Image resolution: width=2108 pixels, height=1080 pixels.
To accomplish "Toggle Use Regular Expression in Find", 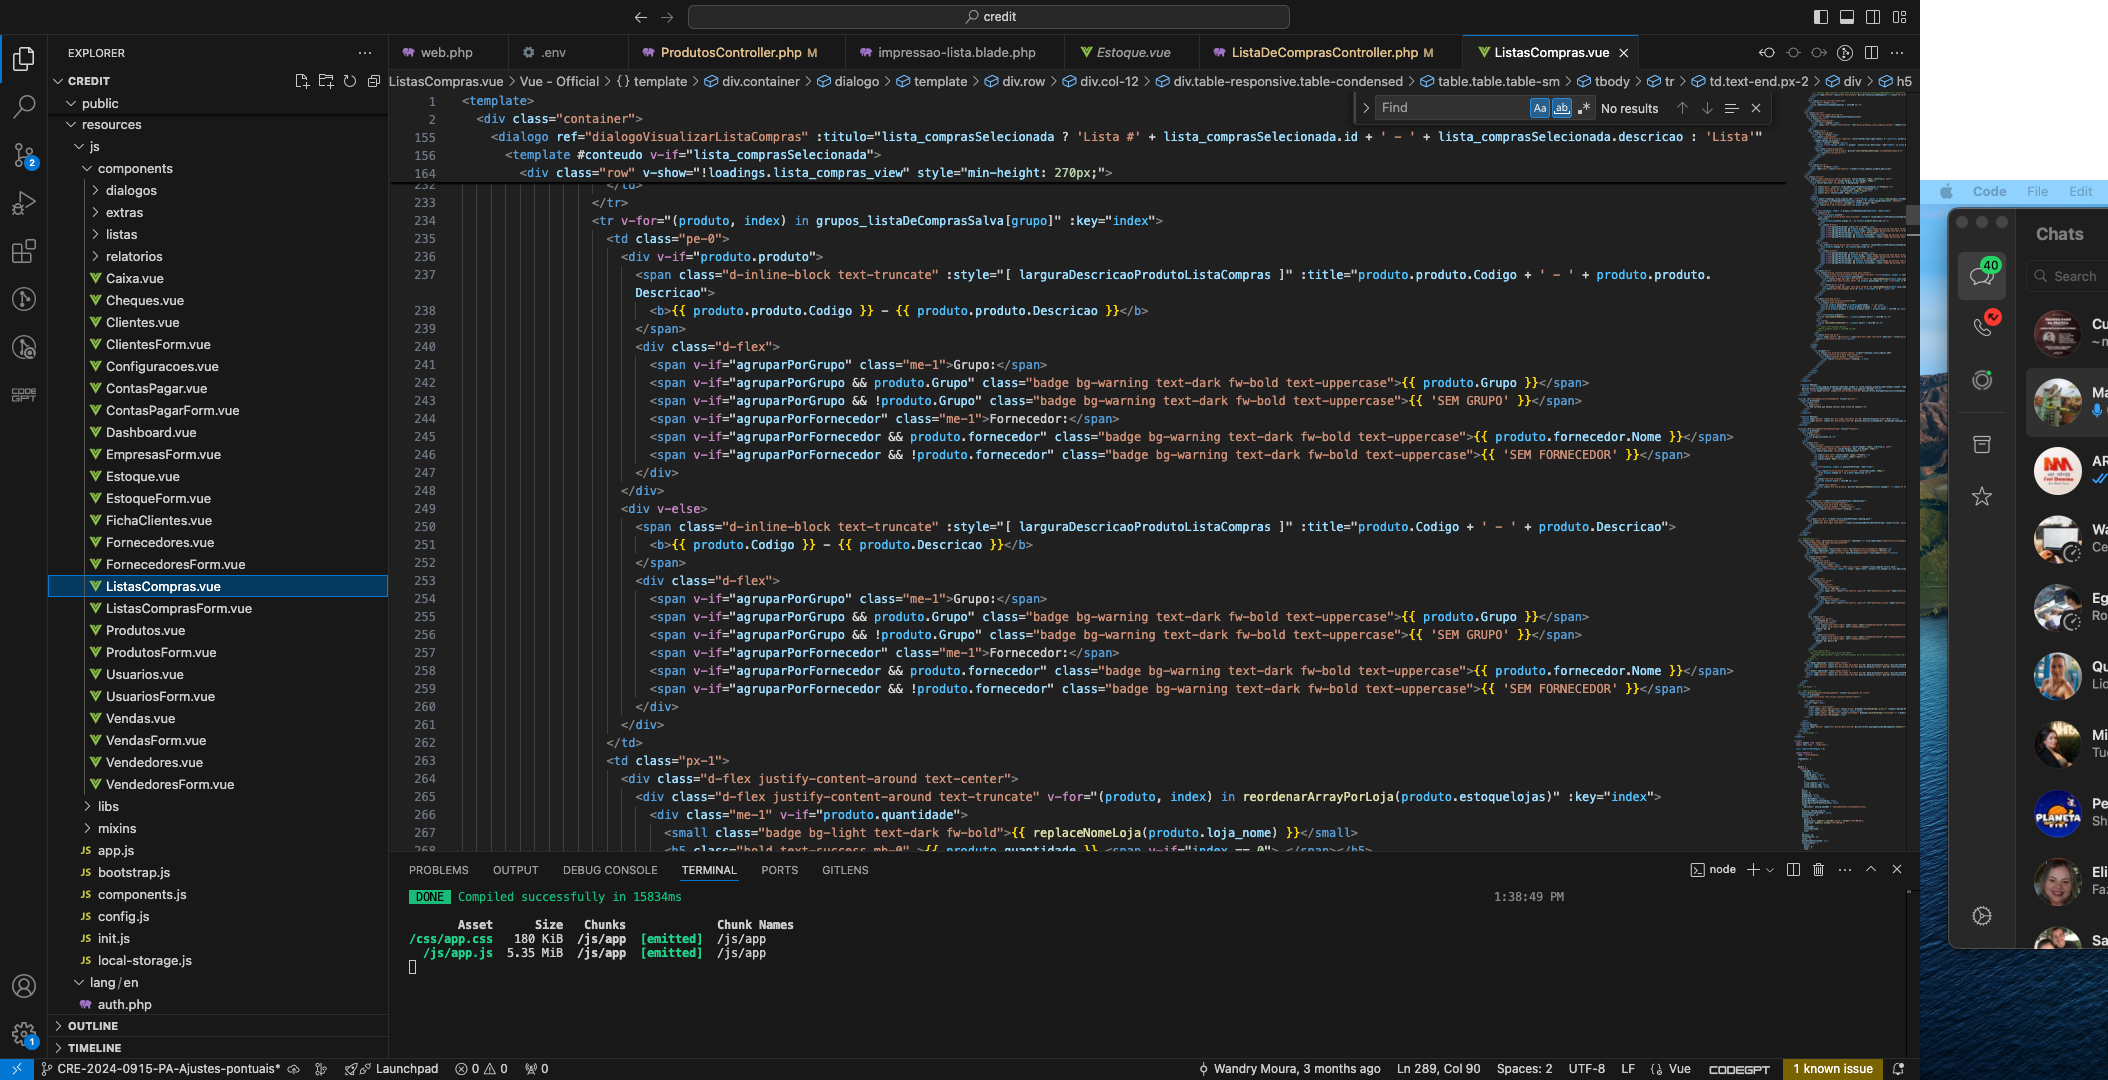I will 1583,108.
